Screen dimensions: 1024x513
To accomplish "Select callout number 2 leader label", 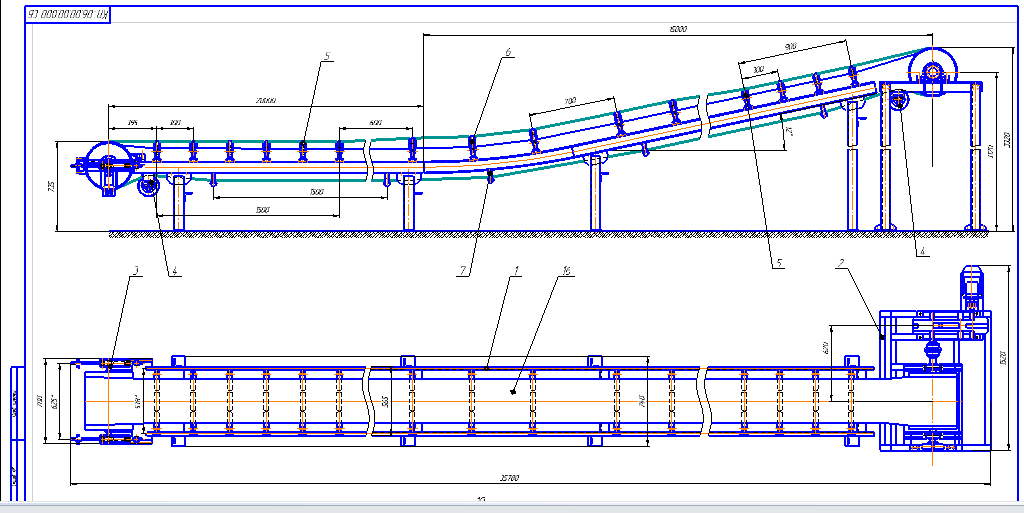I will click(x=842, y=262).
